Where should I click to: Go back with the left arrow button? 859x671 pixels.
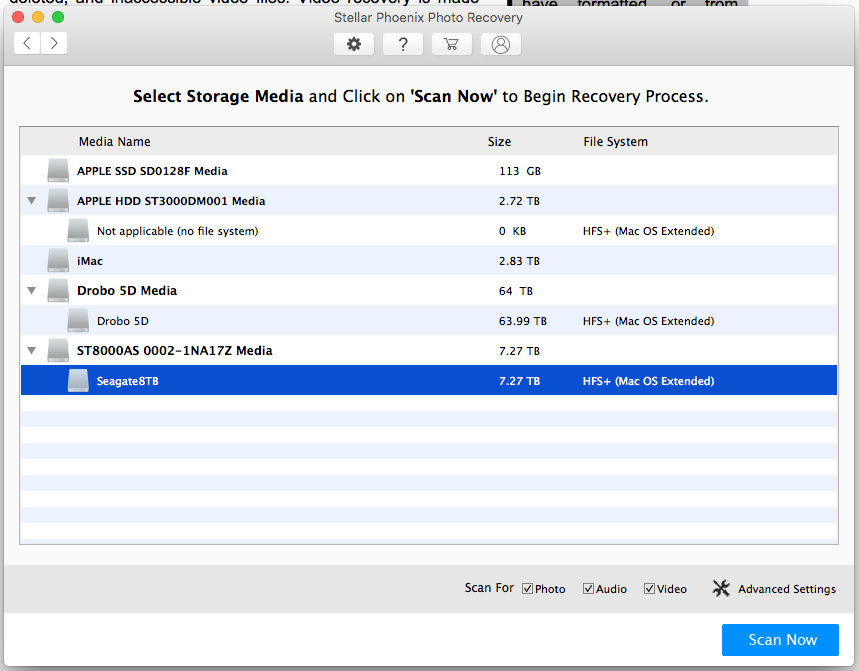(27, 43)
